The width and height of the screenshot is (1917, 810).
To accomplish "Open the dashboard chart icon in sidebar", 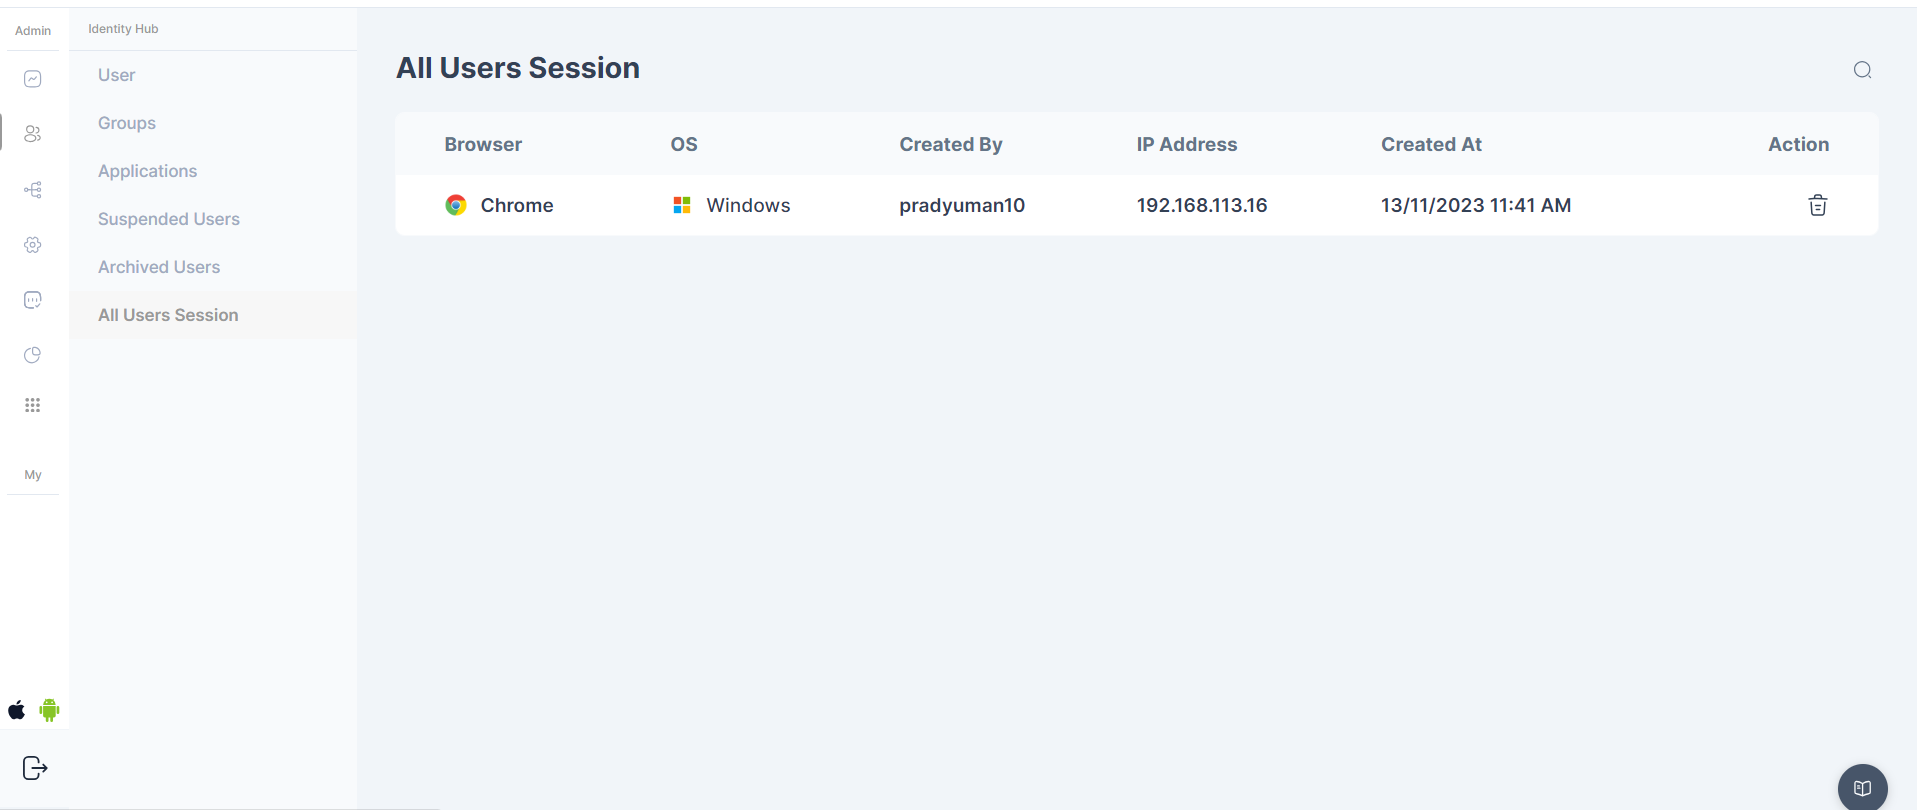I will tap(33, 79).
